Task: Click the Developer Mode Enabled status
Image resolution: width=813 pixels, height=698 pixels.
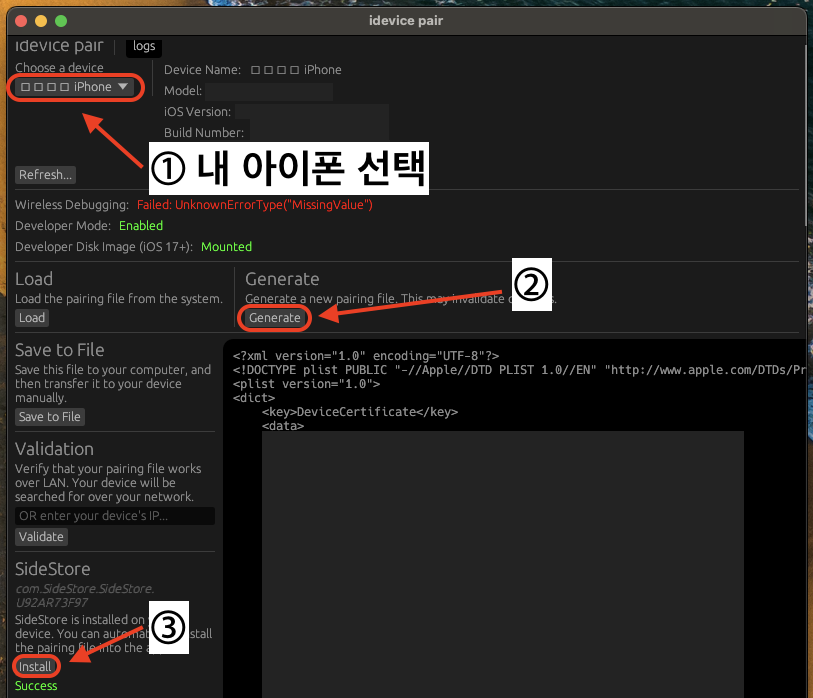Action: pos(141,226)
